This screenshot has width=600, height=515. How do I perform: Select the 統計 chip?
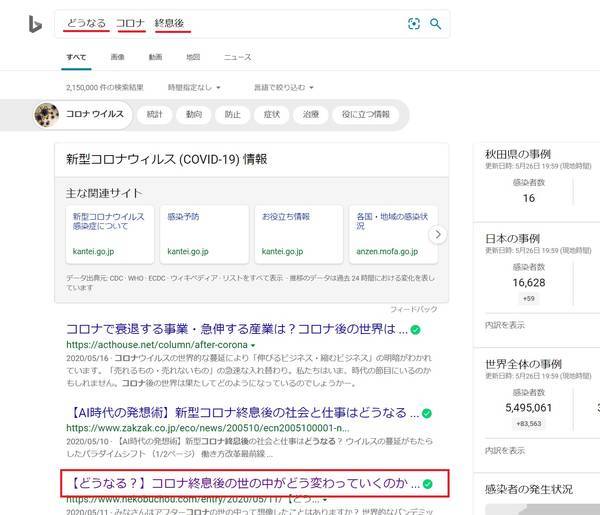pos(155,114)
